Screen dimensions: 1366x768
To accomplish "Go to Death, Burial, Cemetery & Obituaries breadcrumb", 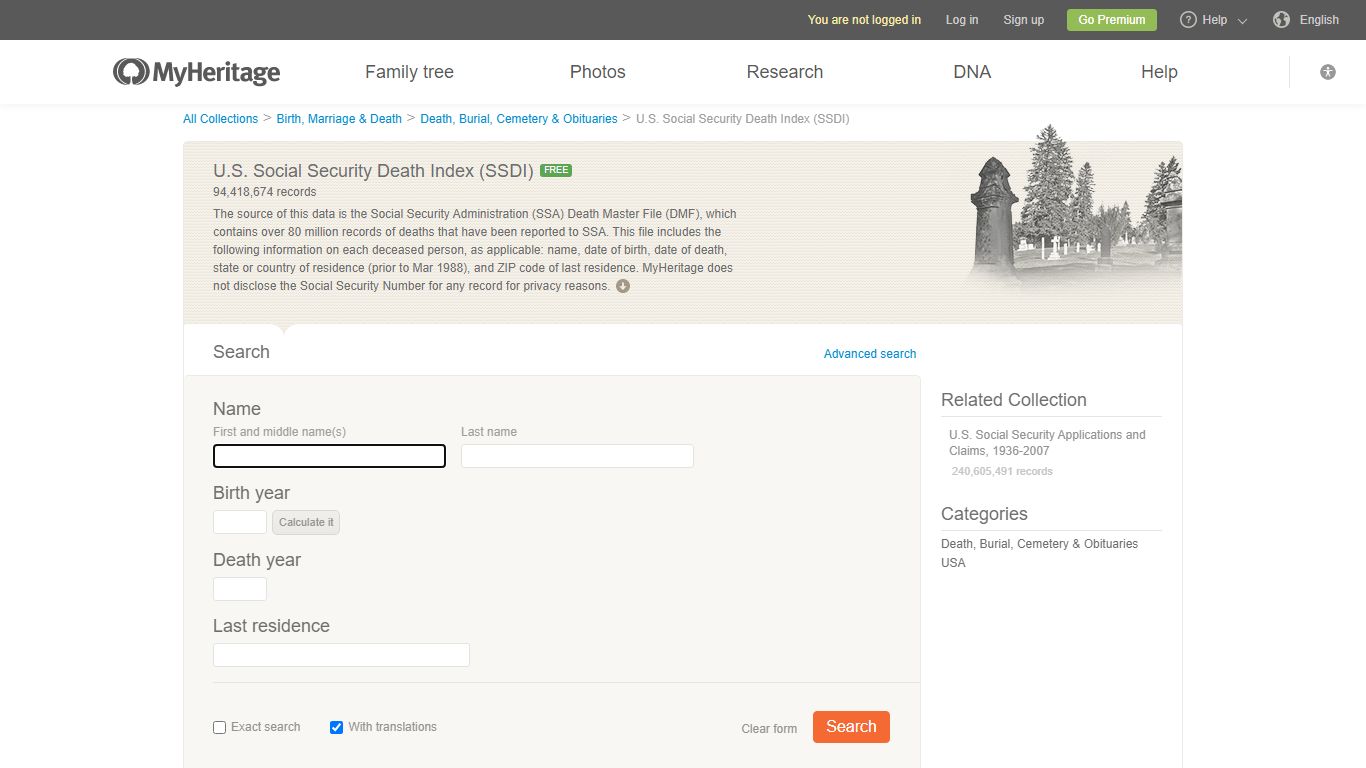I will point(519,119).
